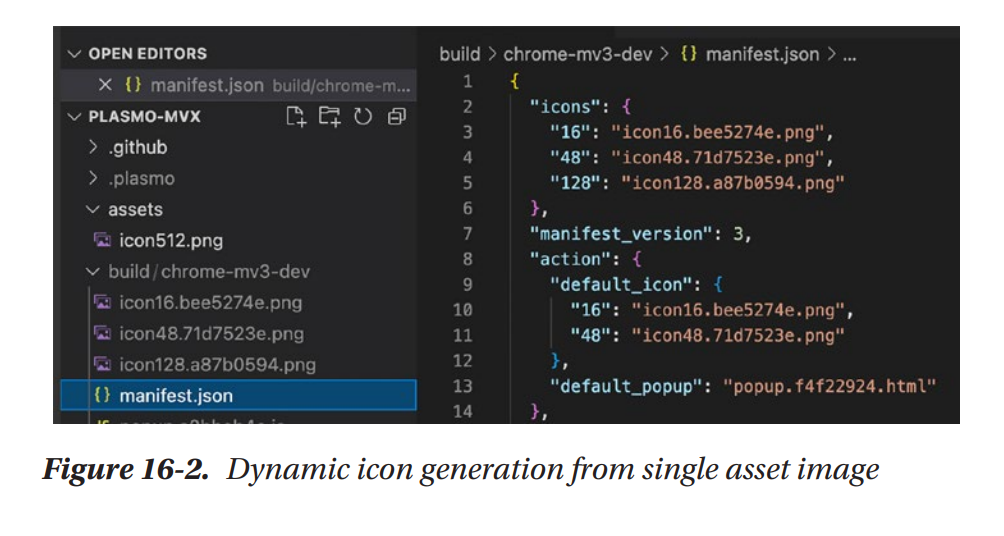
Task: Click the build breadcrumb segment
Action: click(x=459, y=54)
